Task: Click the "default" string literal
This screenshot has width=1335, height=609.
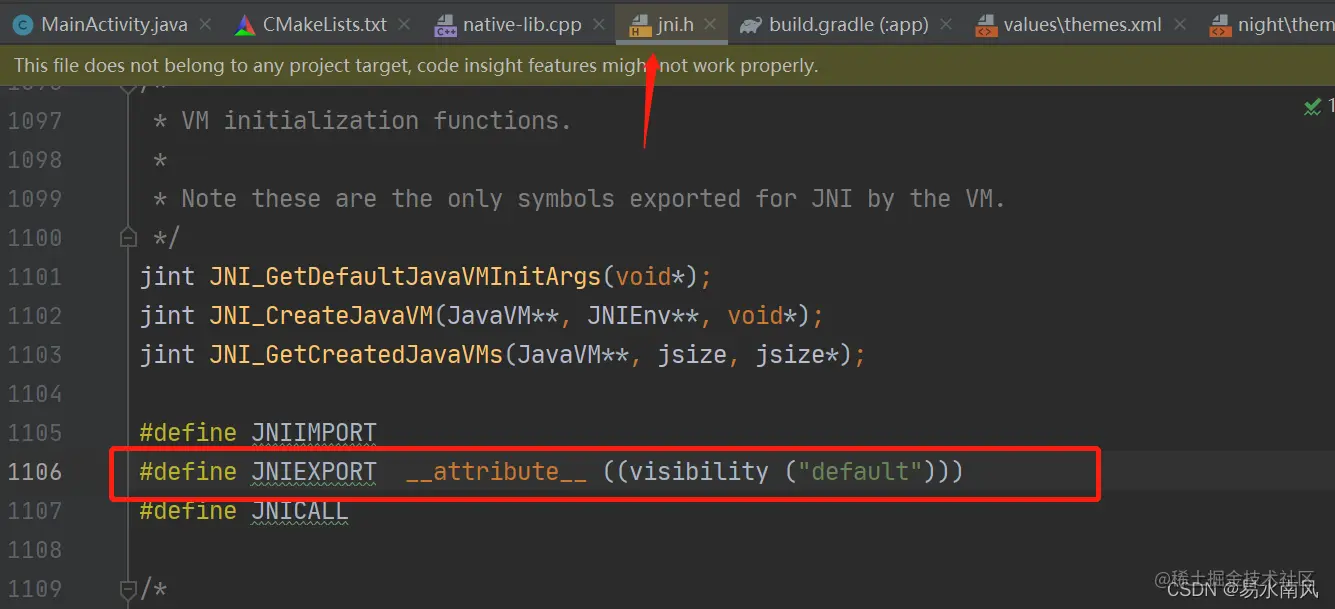Action: 860,472
